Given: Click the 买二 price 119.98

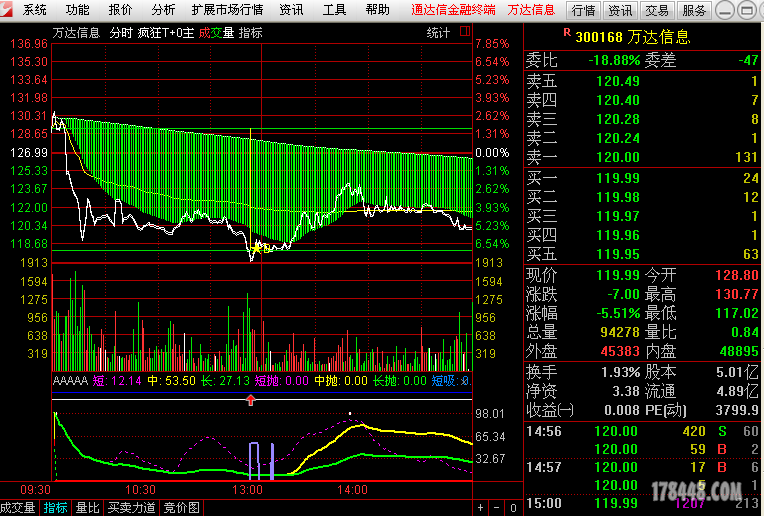Looking at the screenshot, I should pos(618,197).
